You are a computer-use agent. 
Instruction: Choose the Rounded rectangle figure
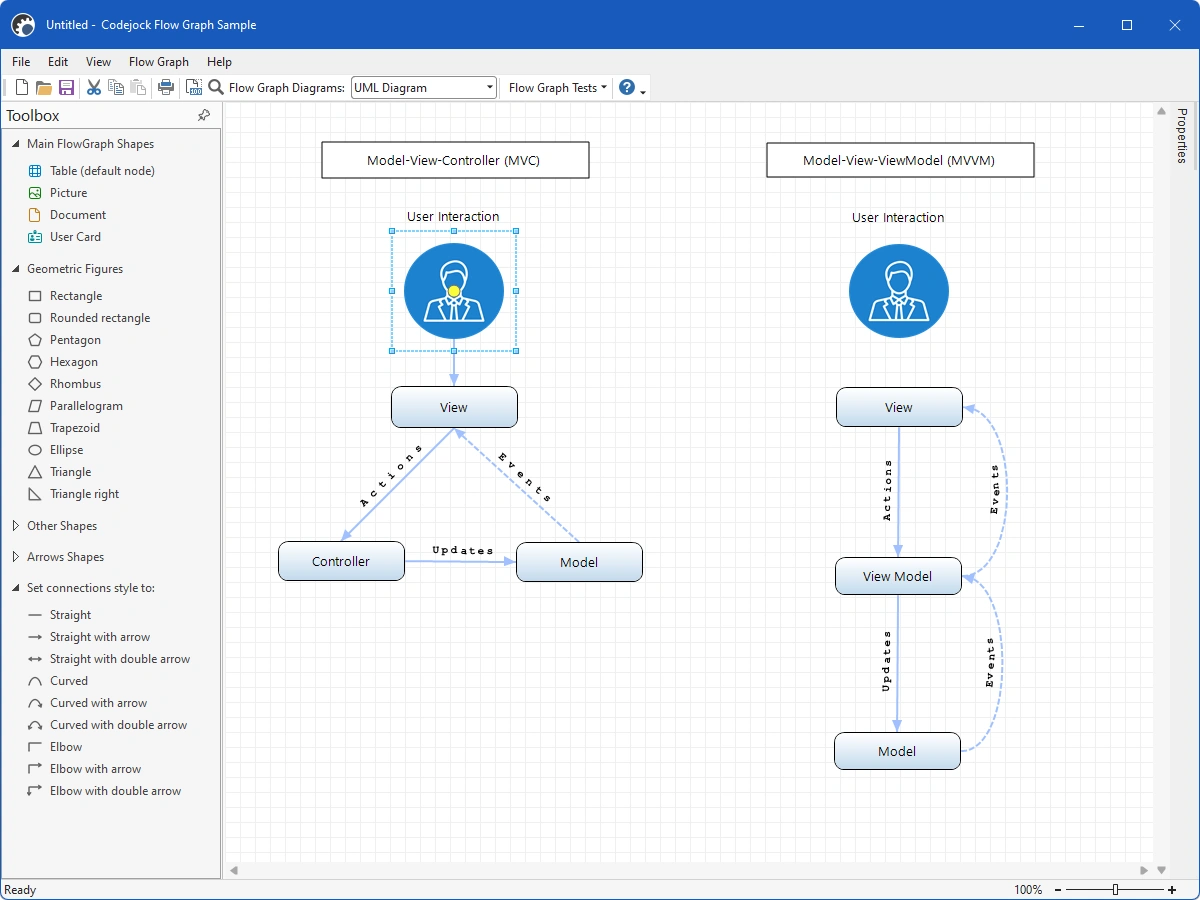100,318
